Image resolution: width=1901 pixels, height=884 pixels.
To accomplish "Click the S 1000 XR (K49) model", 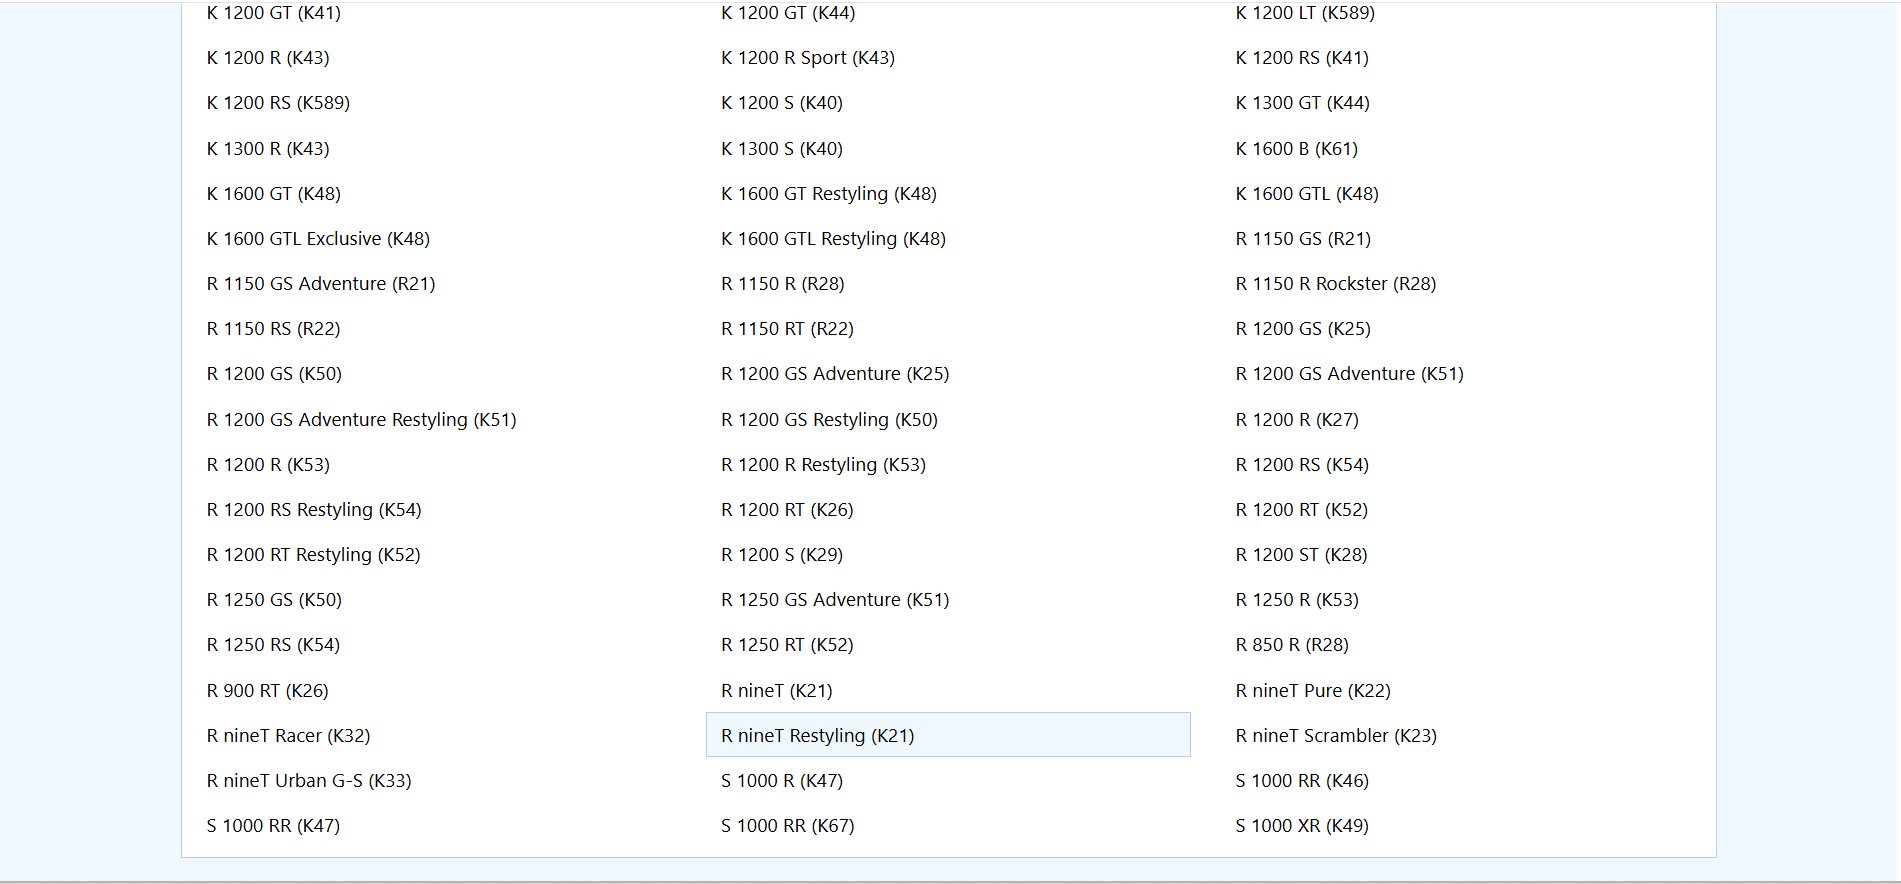I will 1302,826.
